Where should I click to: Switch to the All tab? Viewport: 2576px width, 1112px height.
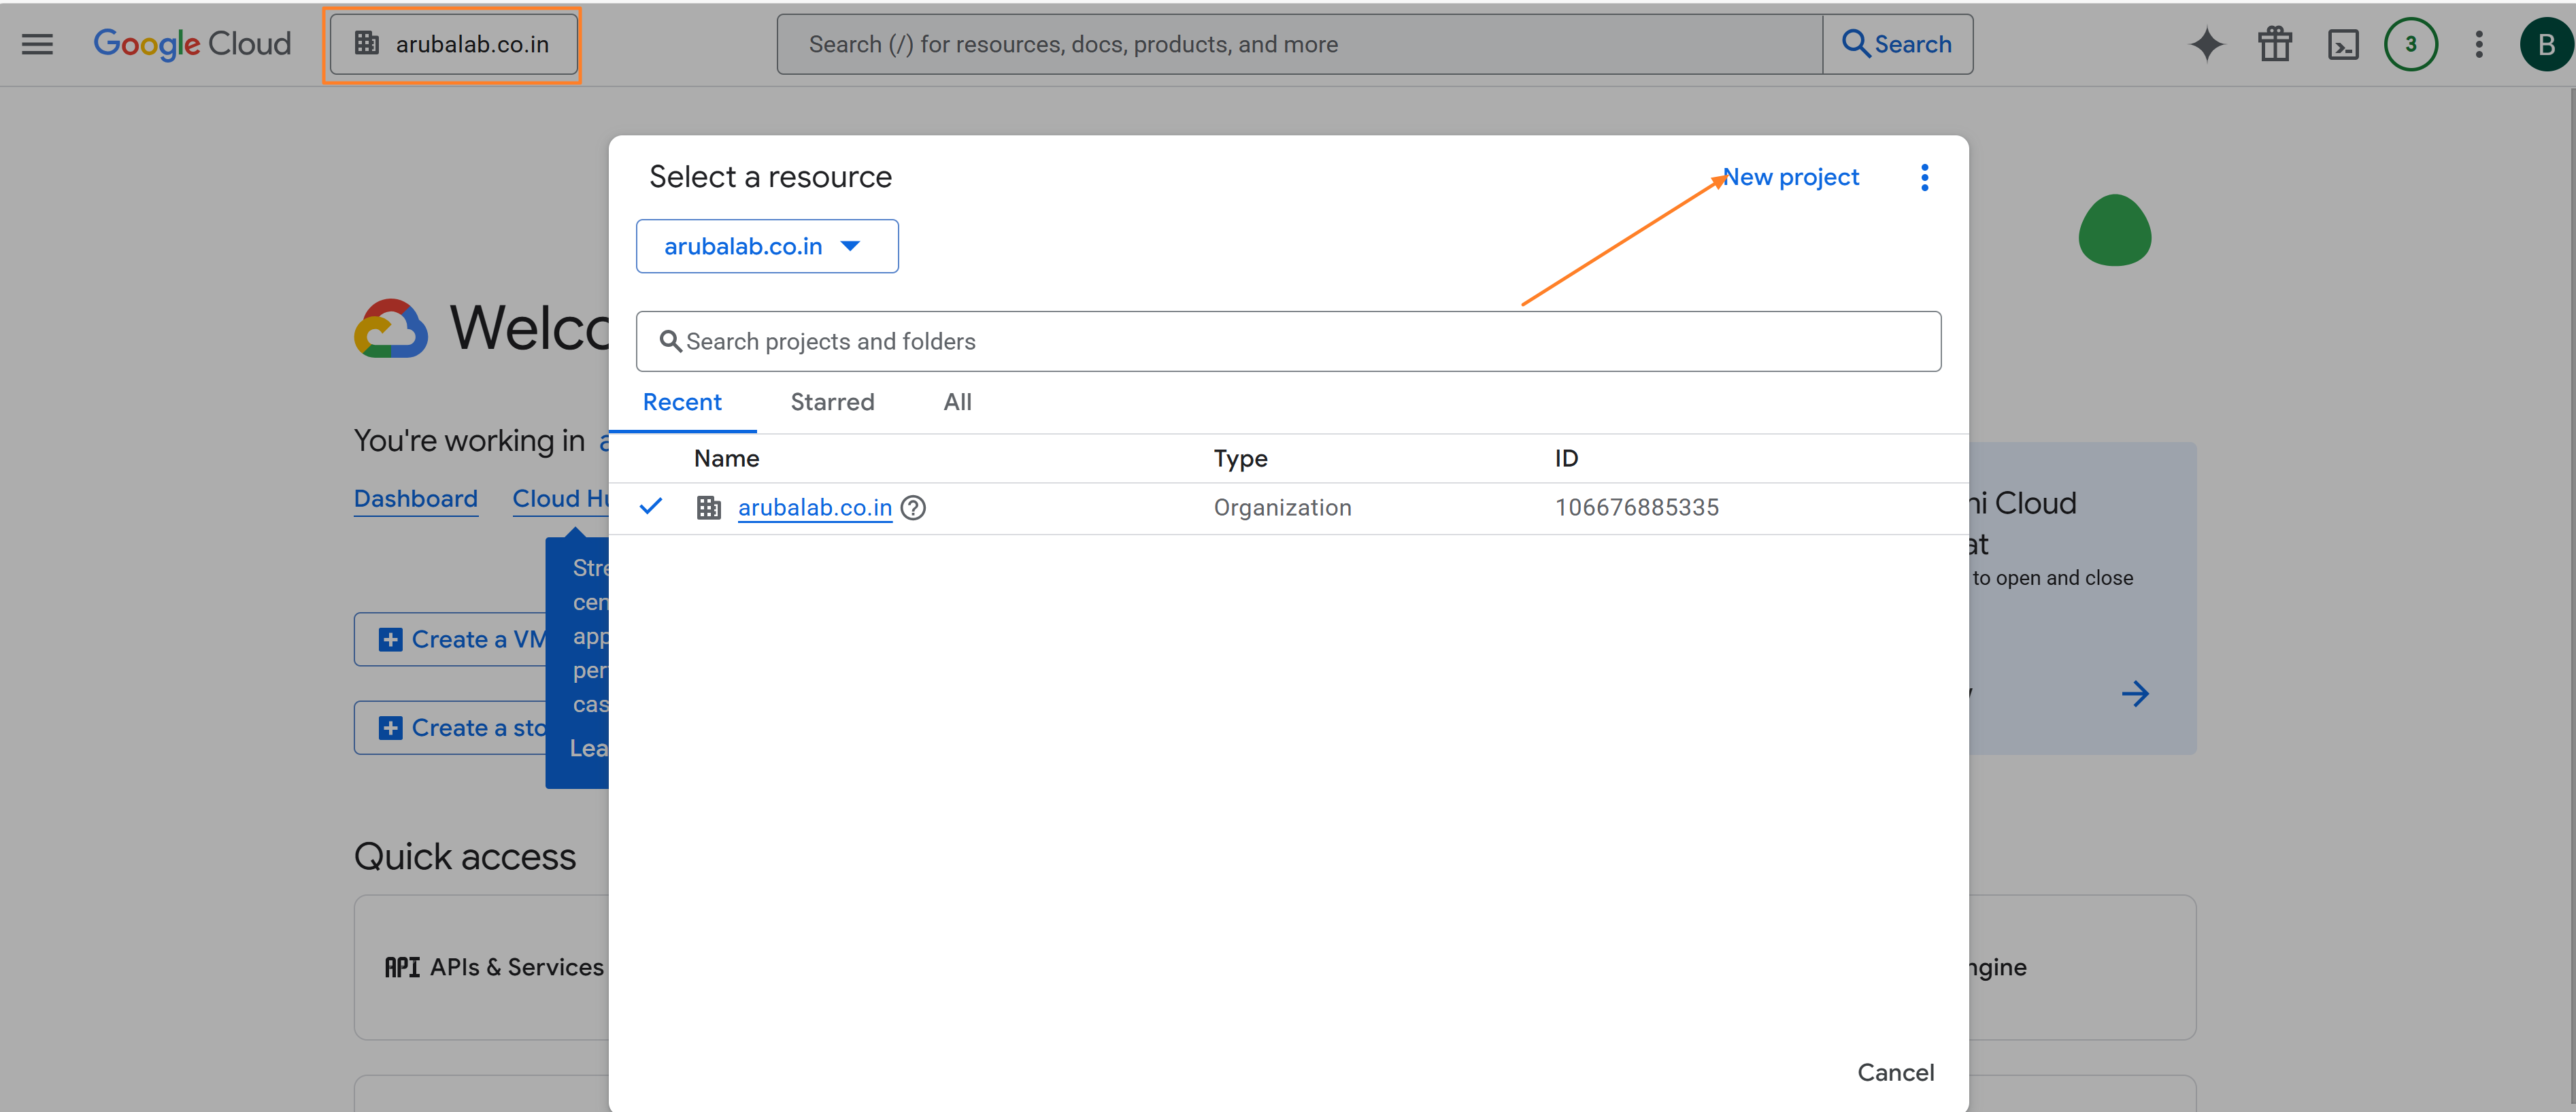click(x=957, y=402)
